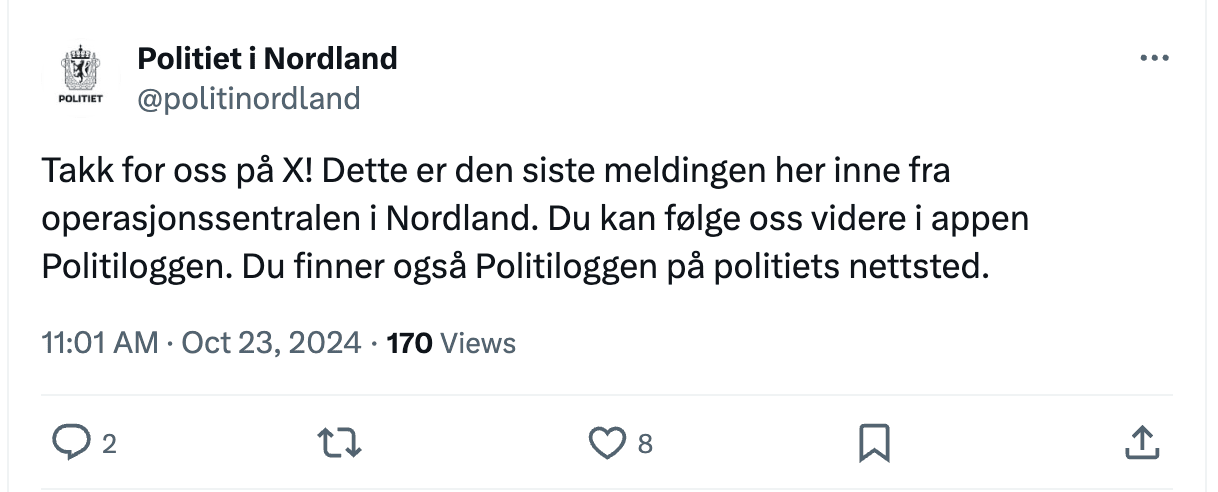Image resolution: width=1218 pixels, height=492 pixels.
Task: Open the Politiet i Nordland display name
Action: point(267,59)
